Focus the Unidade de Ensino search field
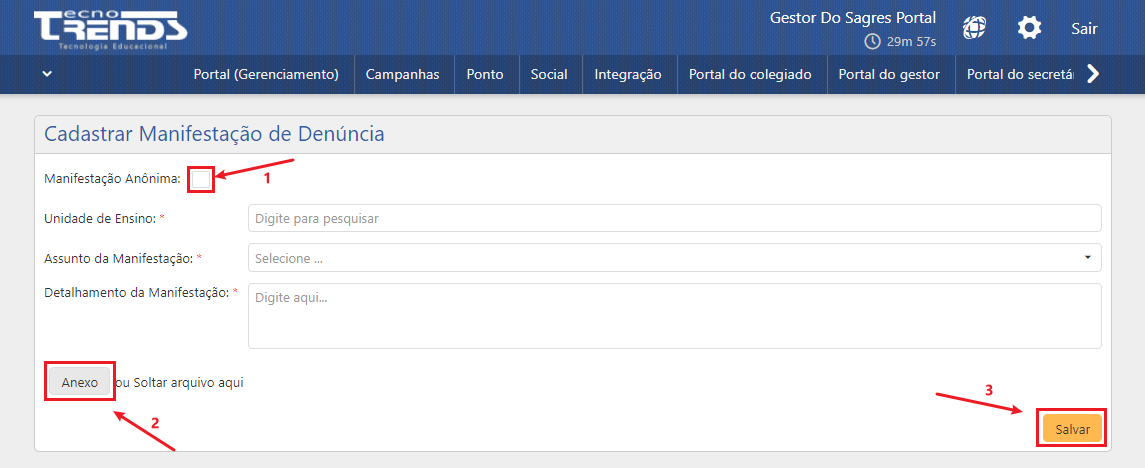1145x468 pixels. pos(674,218)
